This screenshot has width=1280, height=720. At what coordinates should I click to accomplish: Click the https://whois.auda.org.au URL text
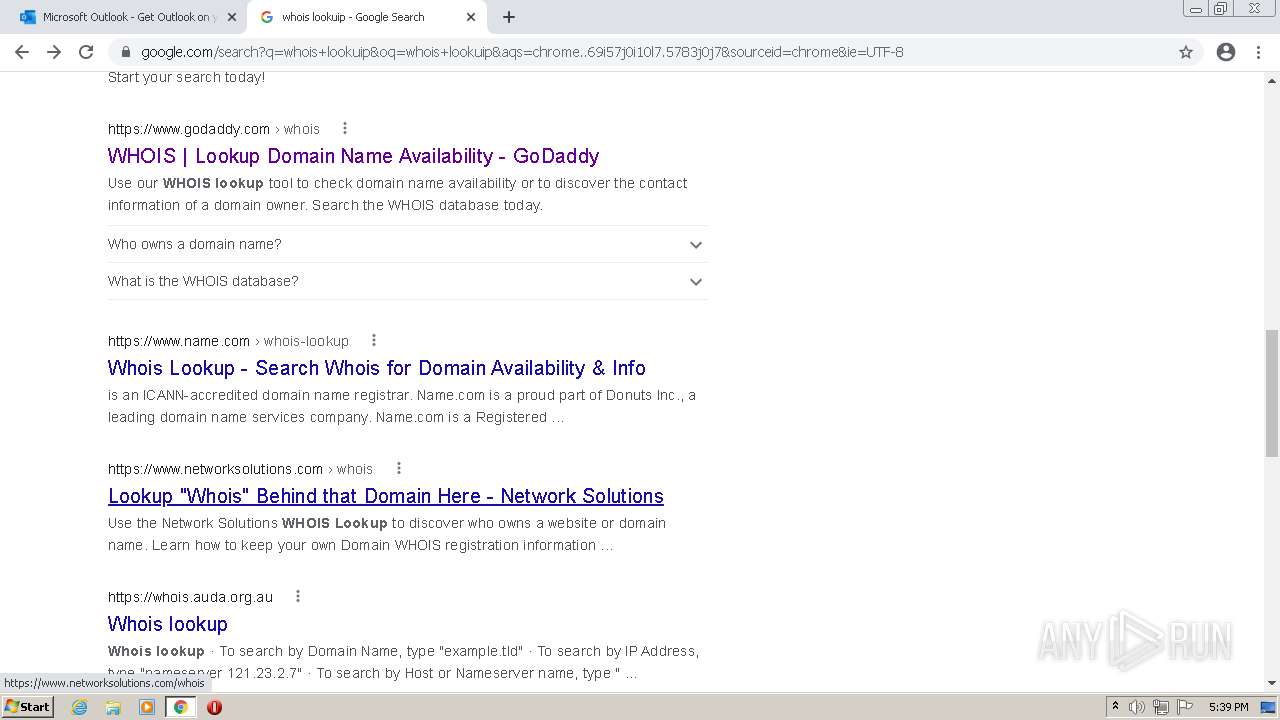[190, 597]
